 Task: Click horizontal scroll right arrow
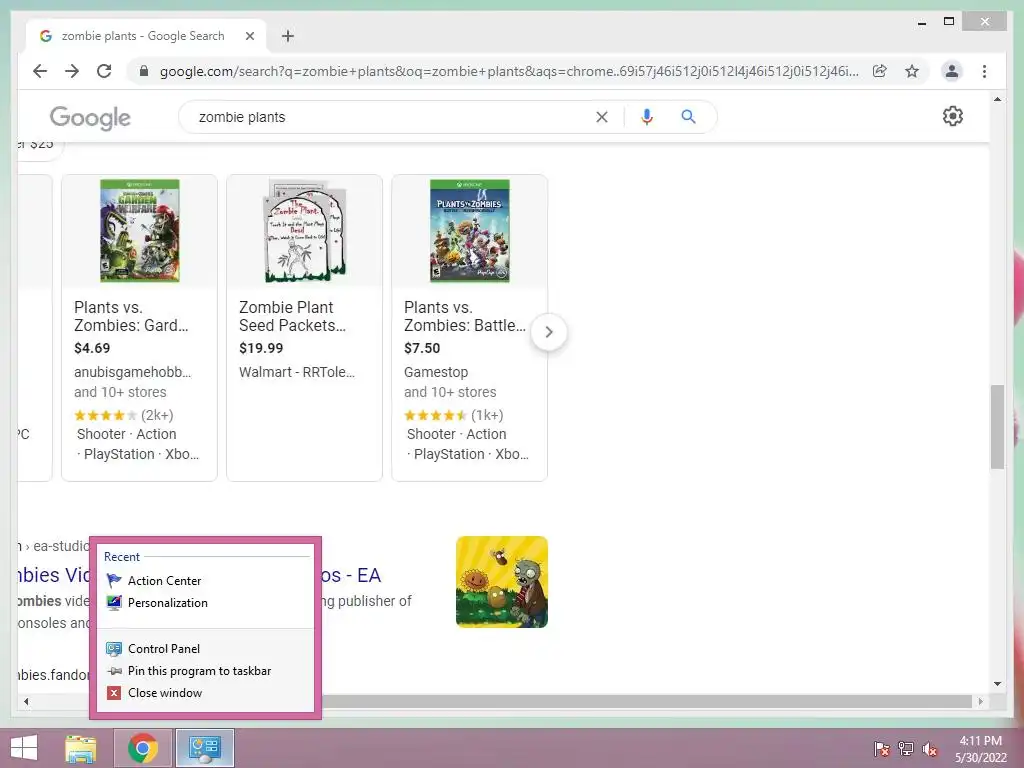[x=980, y=701]
